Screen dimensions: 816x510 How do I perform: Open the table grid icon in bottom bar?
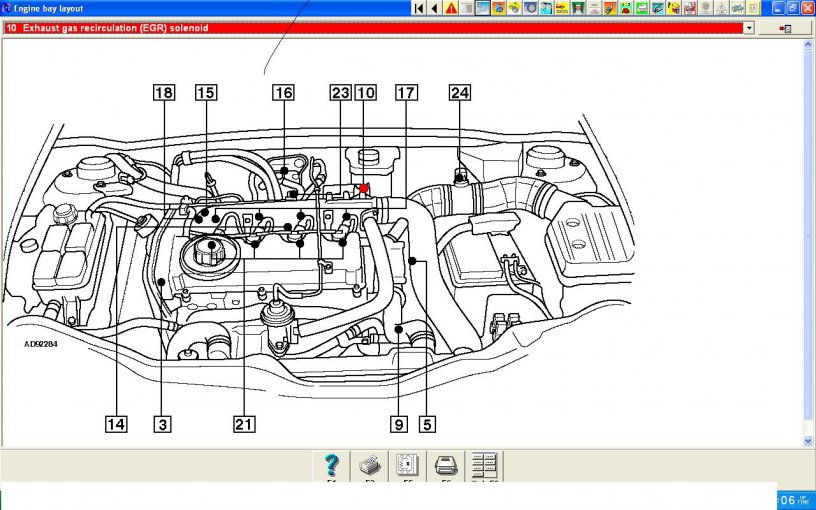click(484, 465)
